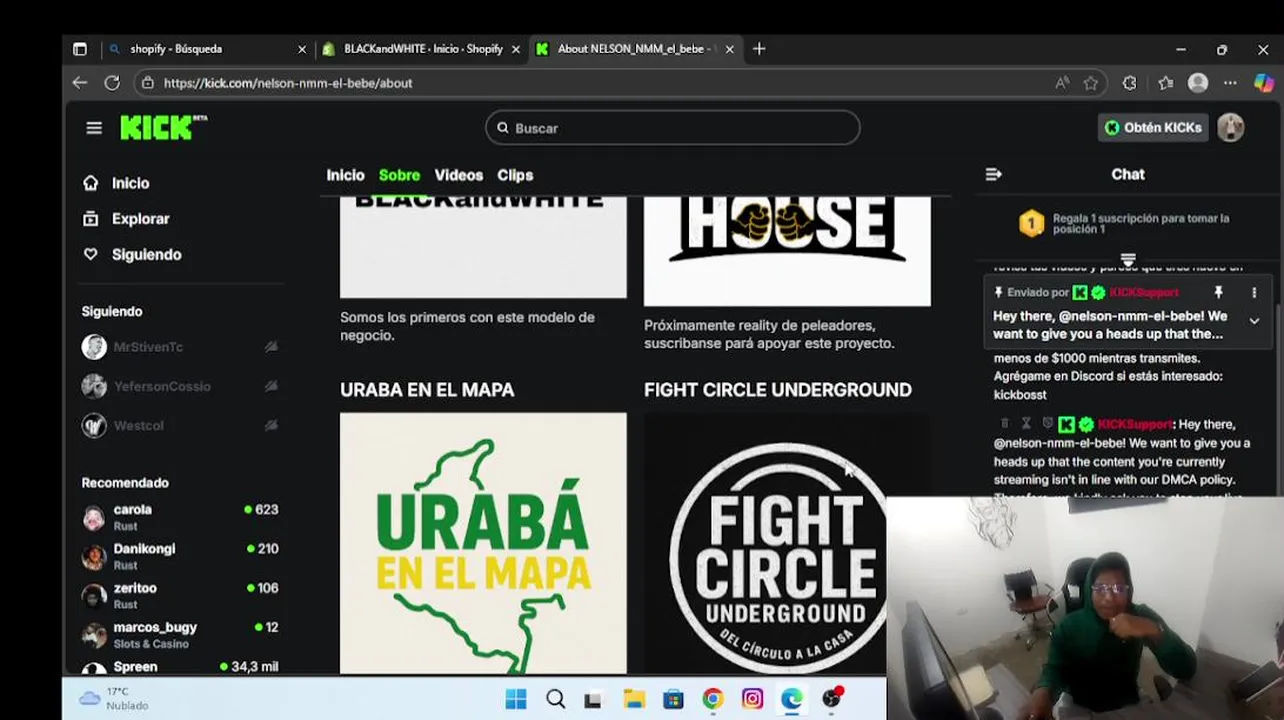Click the top gifter position 1 badge
Screen dimensions: 1284x720
[1031, 224]
